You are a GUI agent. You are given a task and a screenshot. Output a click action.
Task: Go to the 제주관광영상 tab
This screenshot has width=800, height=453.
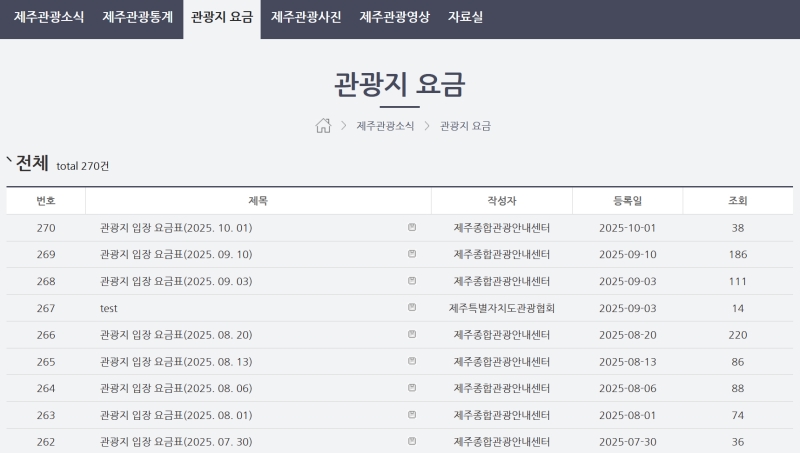tap(395, 17)
